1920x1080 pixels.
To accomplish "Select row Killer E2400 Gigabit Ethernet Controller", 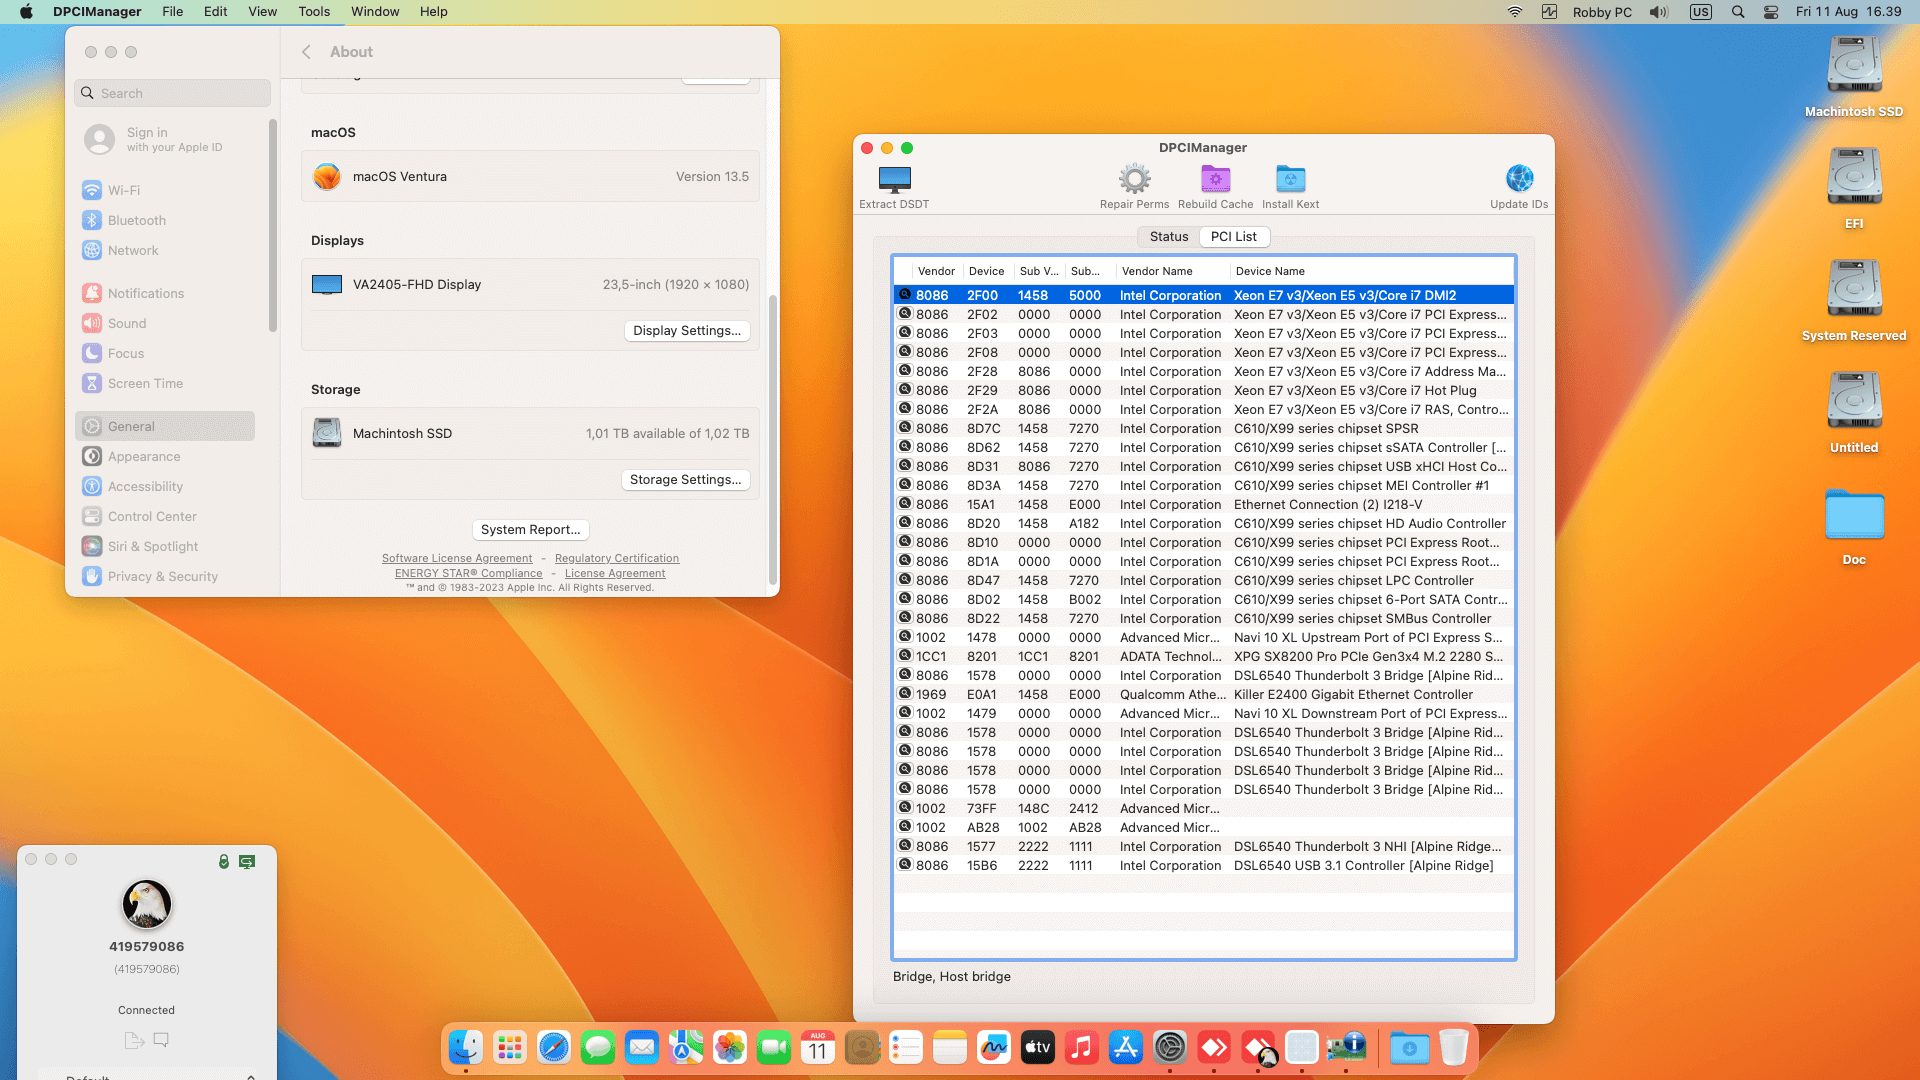I will point(1204,694).
